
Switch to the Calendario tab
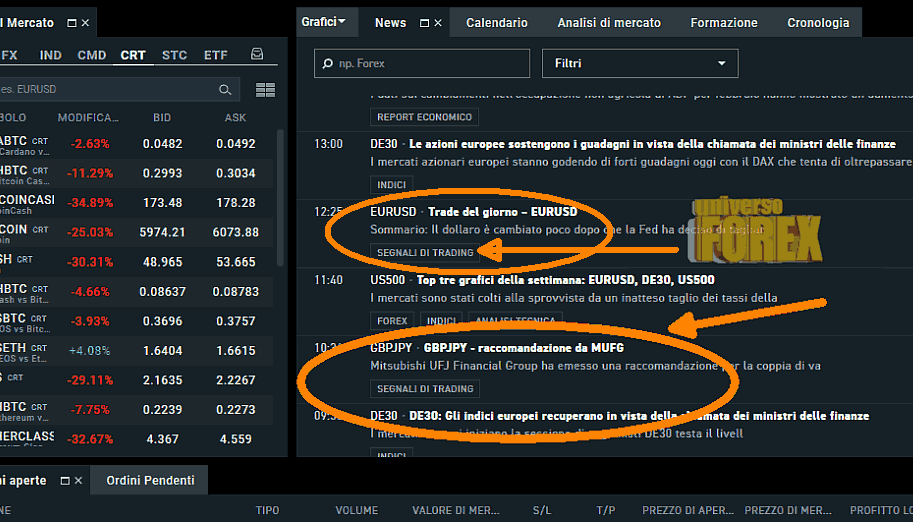pos(496,22)
